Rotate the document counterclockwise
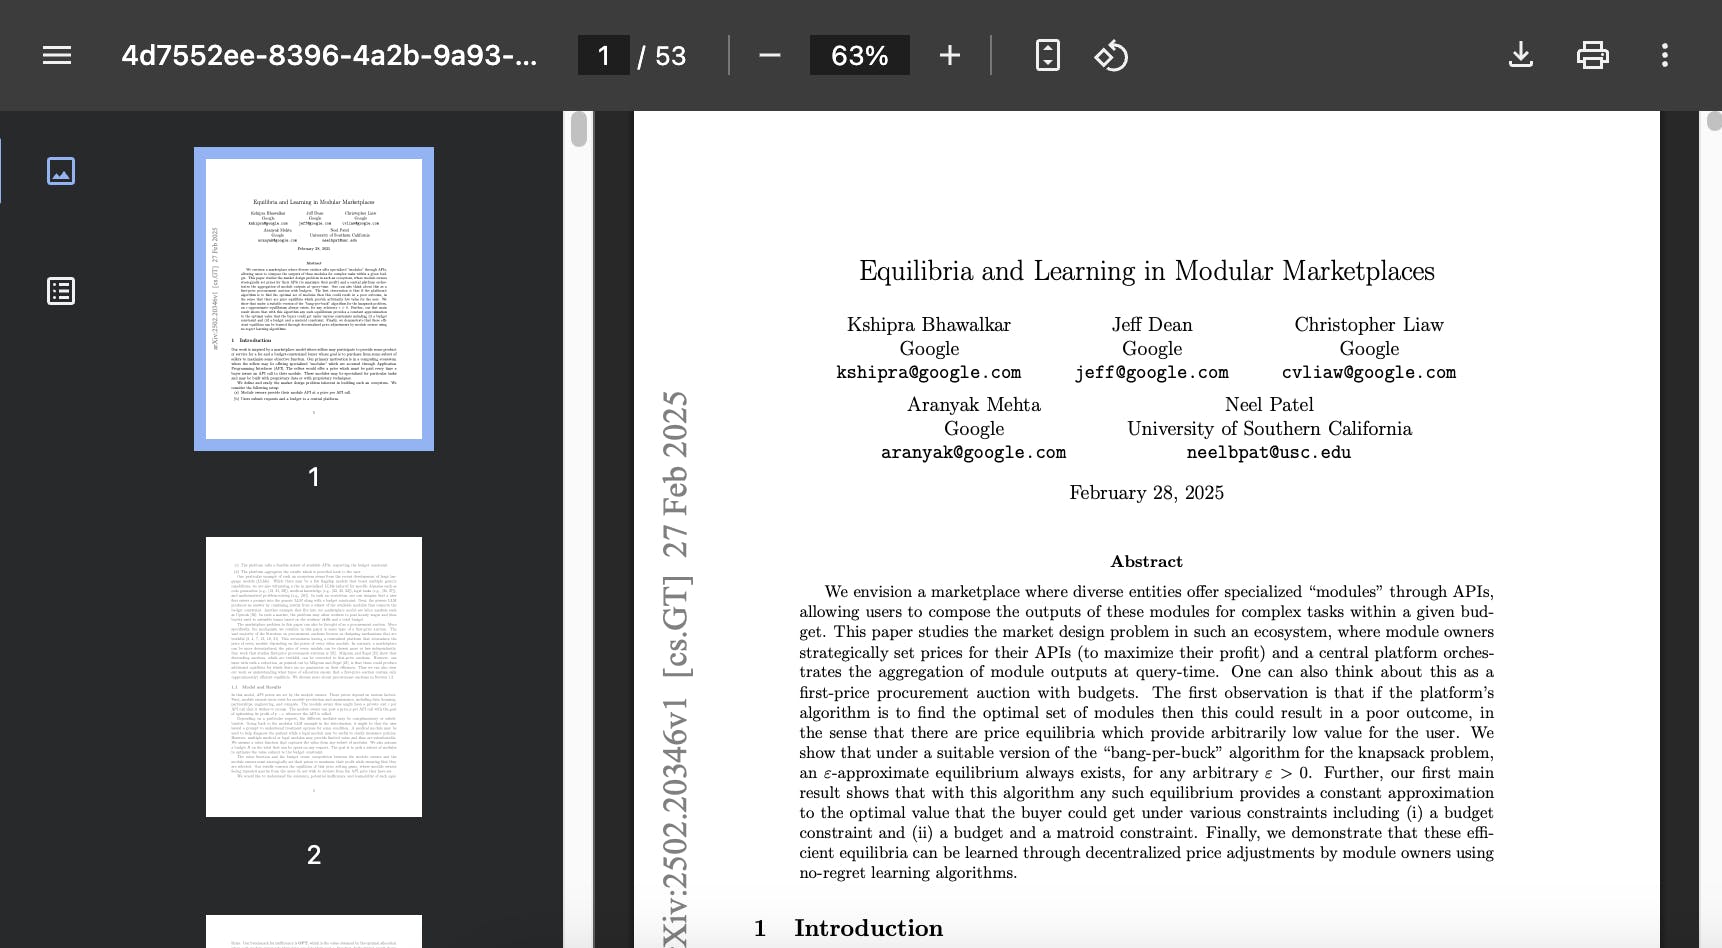 click(1111, 55)
